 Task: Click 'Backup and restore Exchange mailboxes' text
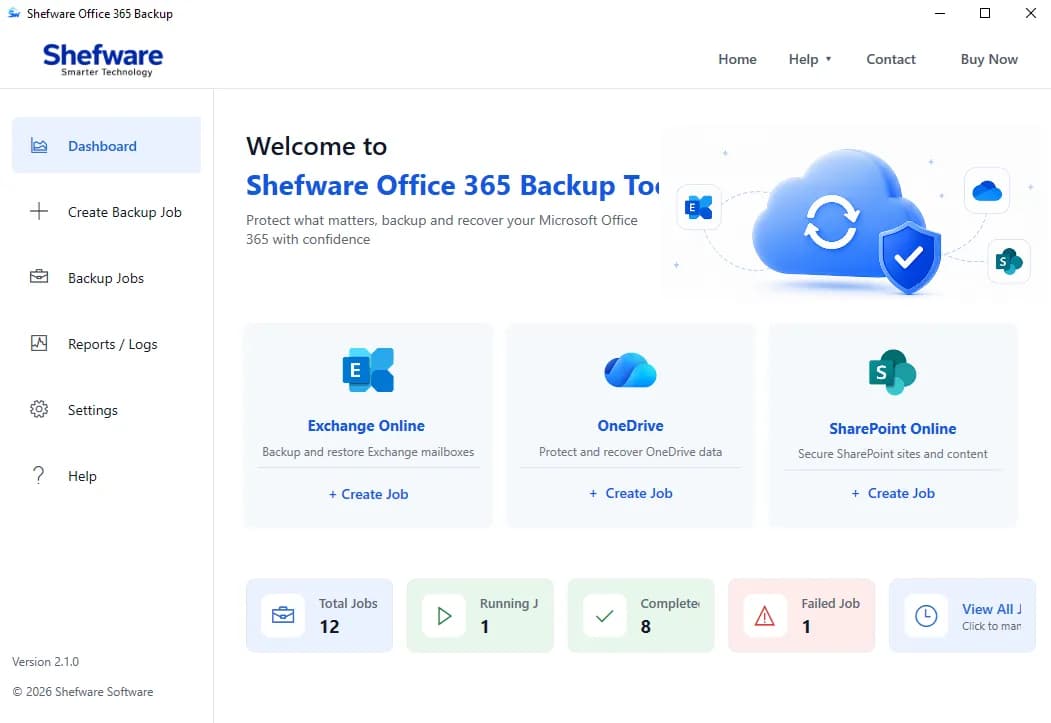368,452
